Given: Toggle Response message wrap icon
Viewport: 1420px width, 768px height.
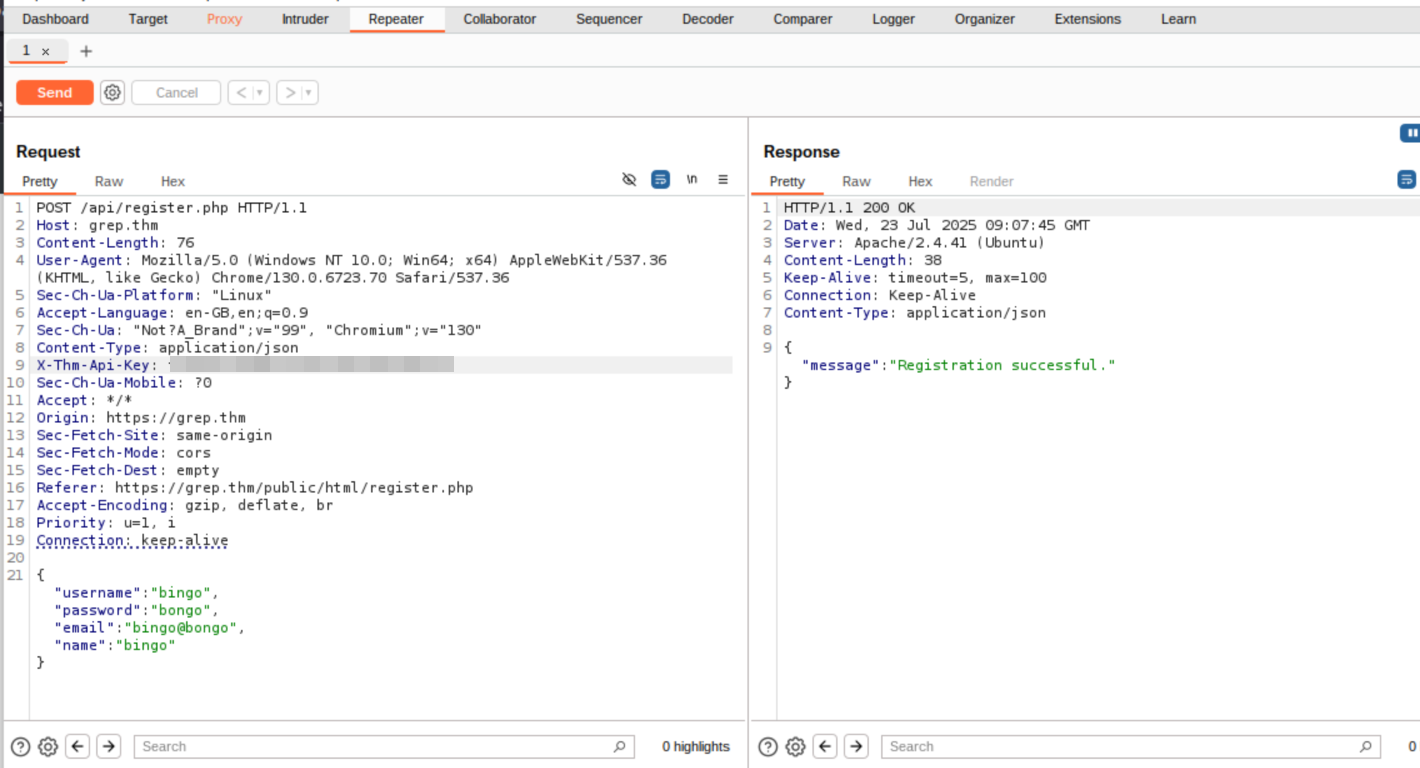Looking at the screenshot, I should click(1407, 180).
